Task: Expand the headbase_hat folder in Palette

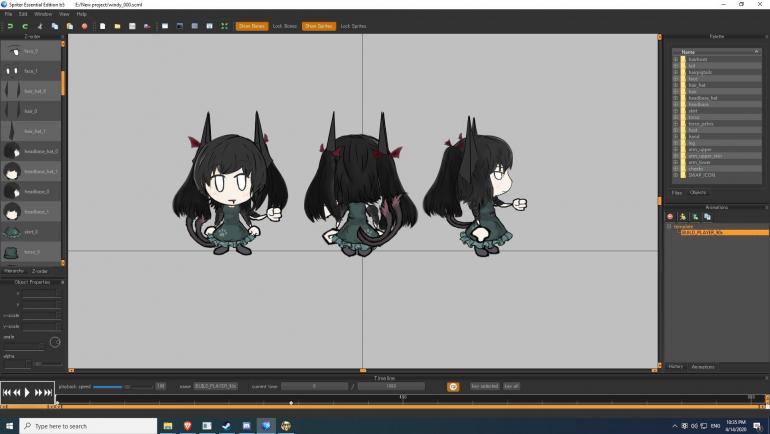Action: [676, 98]
